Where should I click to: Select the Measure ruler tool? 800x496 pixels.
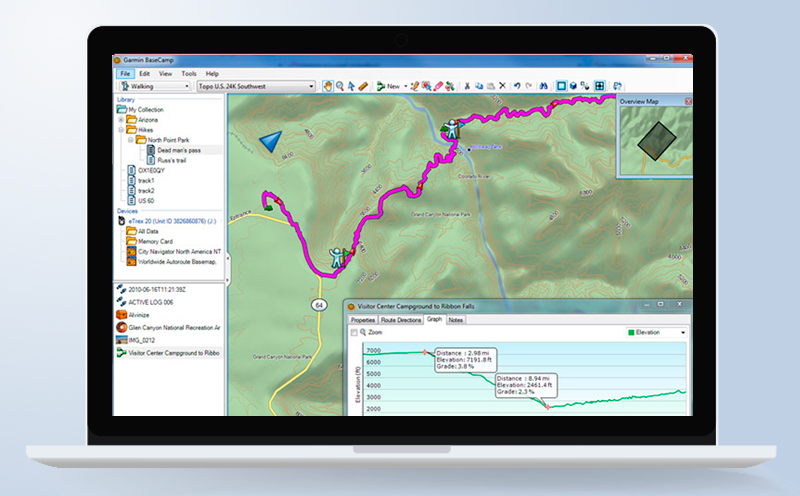363,86
